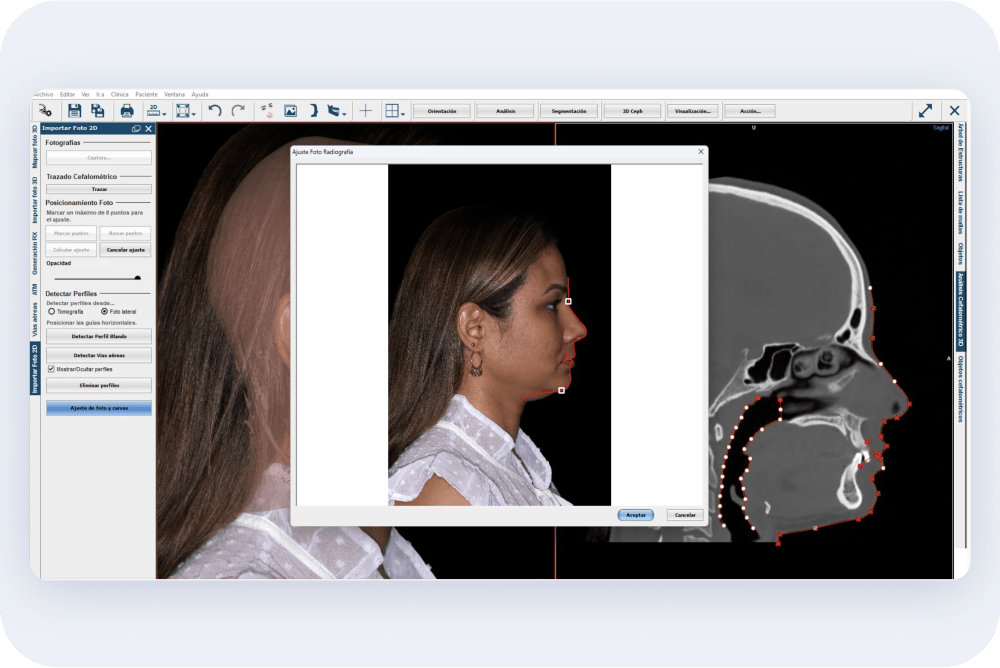The height and width of the screenshot is (668, 1000).
Task: Open the Ver menu
Action: (85, 94)
